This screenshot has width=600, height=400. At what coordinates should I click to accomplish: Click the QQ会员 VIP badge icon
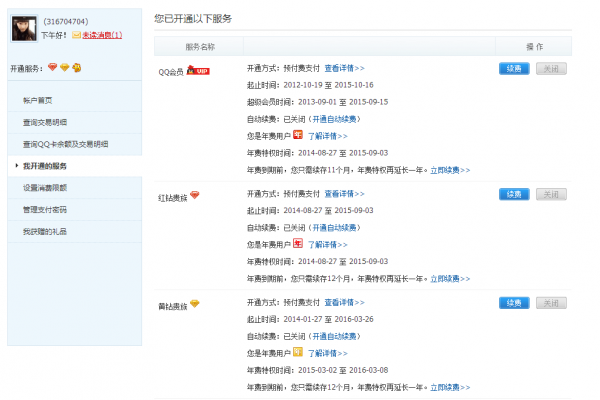[198, 70]
